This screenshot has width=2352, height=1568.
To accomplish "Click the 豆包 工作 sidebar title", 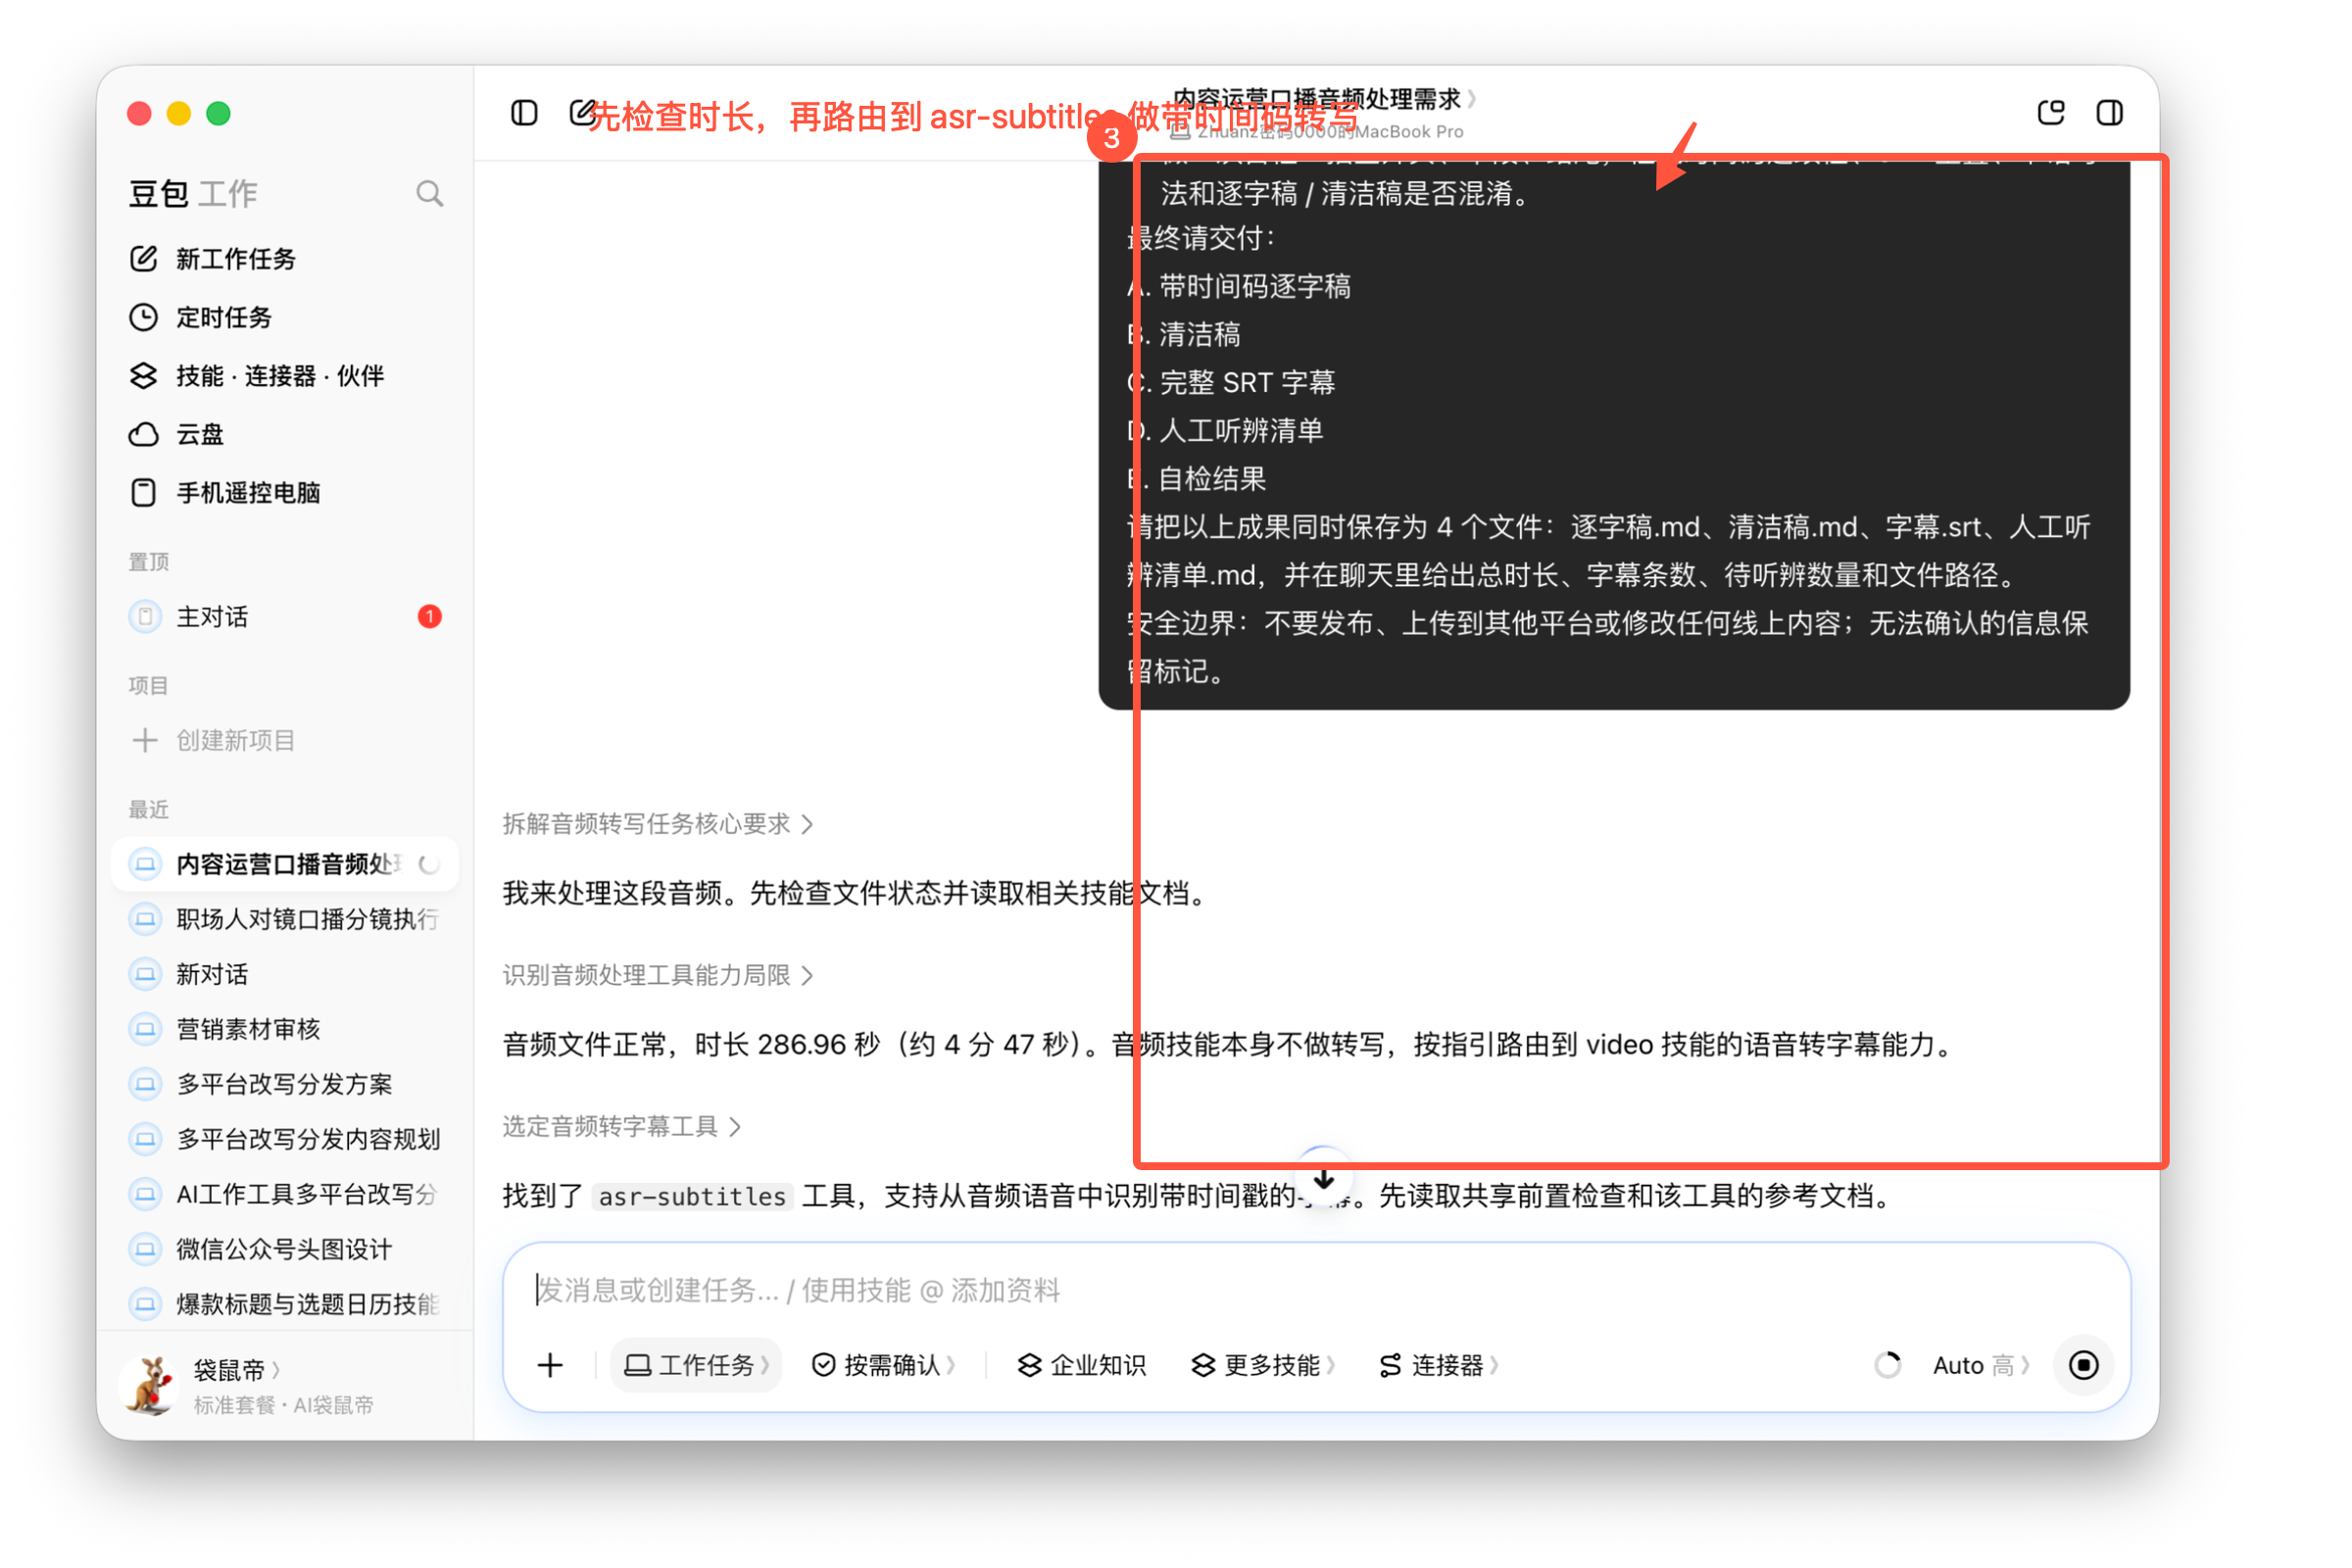I will 193,193.
